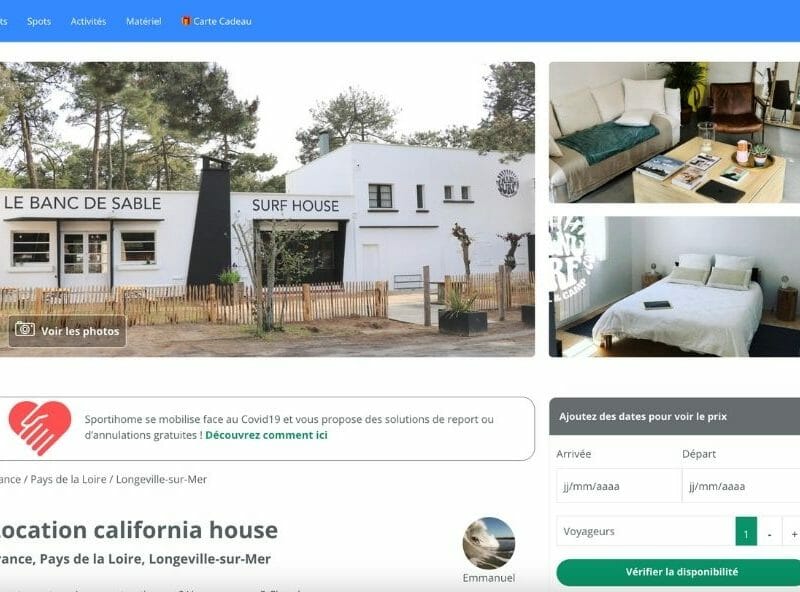Click Vérifier la disponibilité button
The image size is (800, 592).
681,572
